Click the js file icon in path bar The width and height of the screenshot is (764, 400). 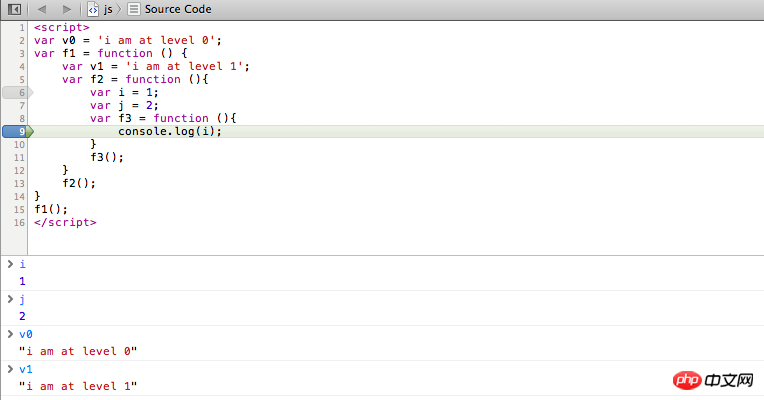click(93, 9)
